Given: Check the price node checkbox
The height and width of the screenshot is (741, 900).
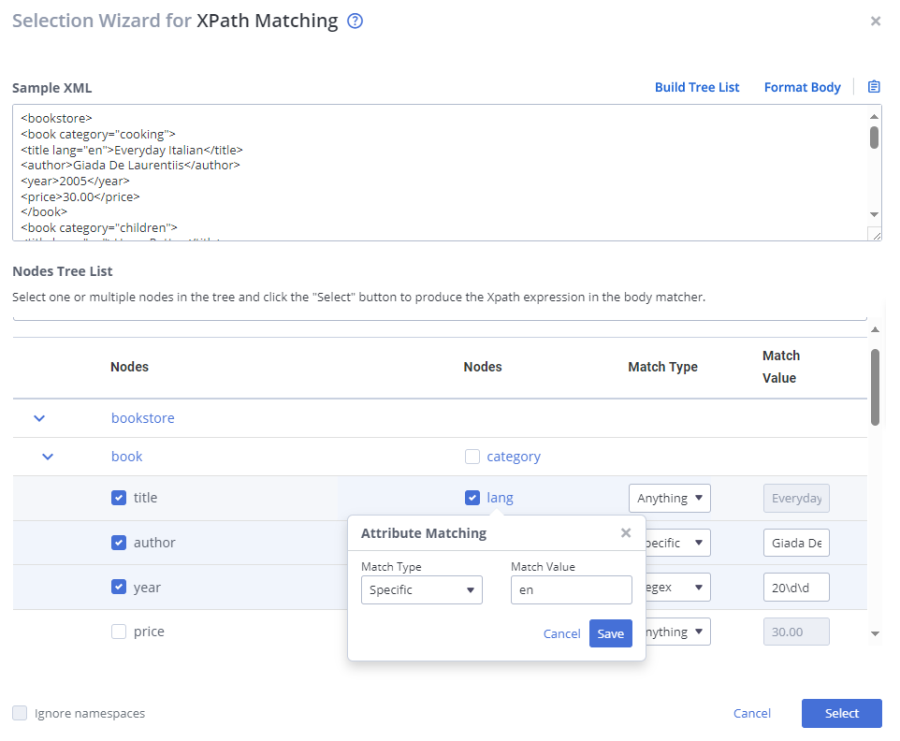Looking at the screenshot, I should point(119,631).
